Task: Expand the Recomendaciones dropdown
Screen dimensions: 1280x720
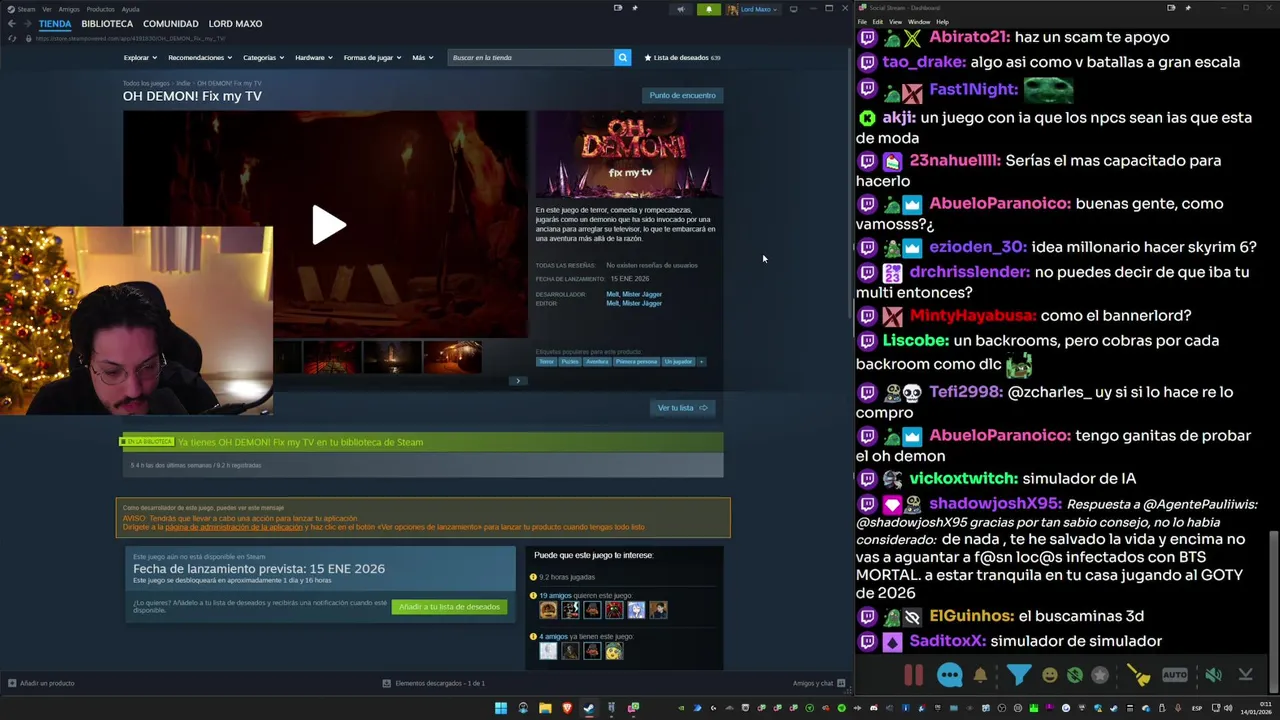Action: click(199, 57)
